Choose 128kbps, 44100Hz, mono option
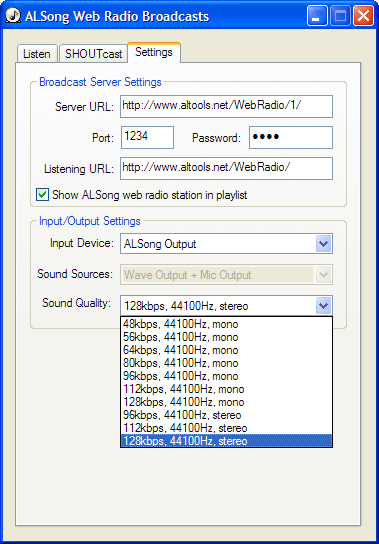This screenshot has height=544, width=379. [x=226, y=402]
